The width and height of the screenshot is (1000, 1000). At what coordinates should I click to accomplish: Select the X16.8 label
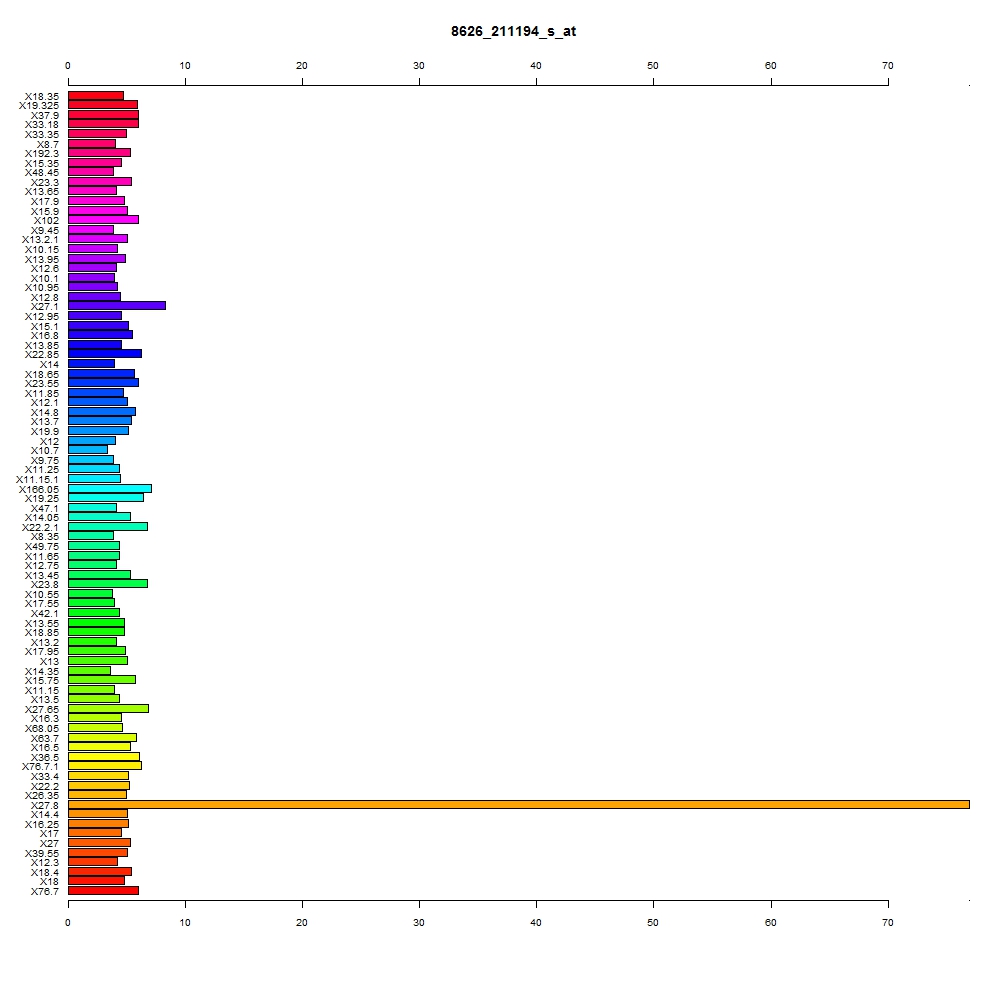coord(45,335)
